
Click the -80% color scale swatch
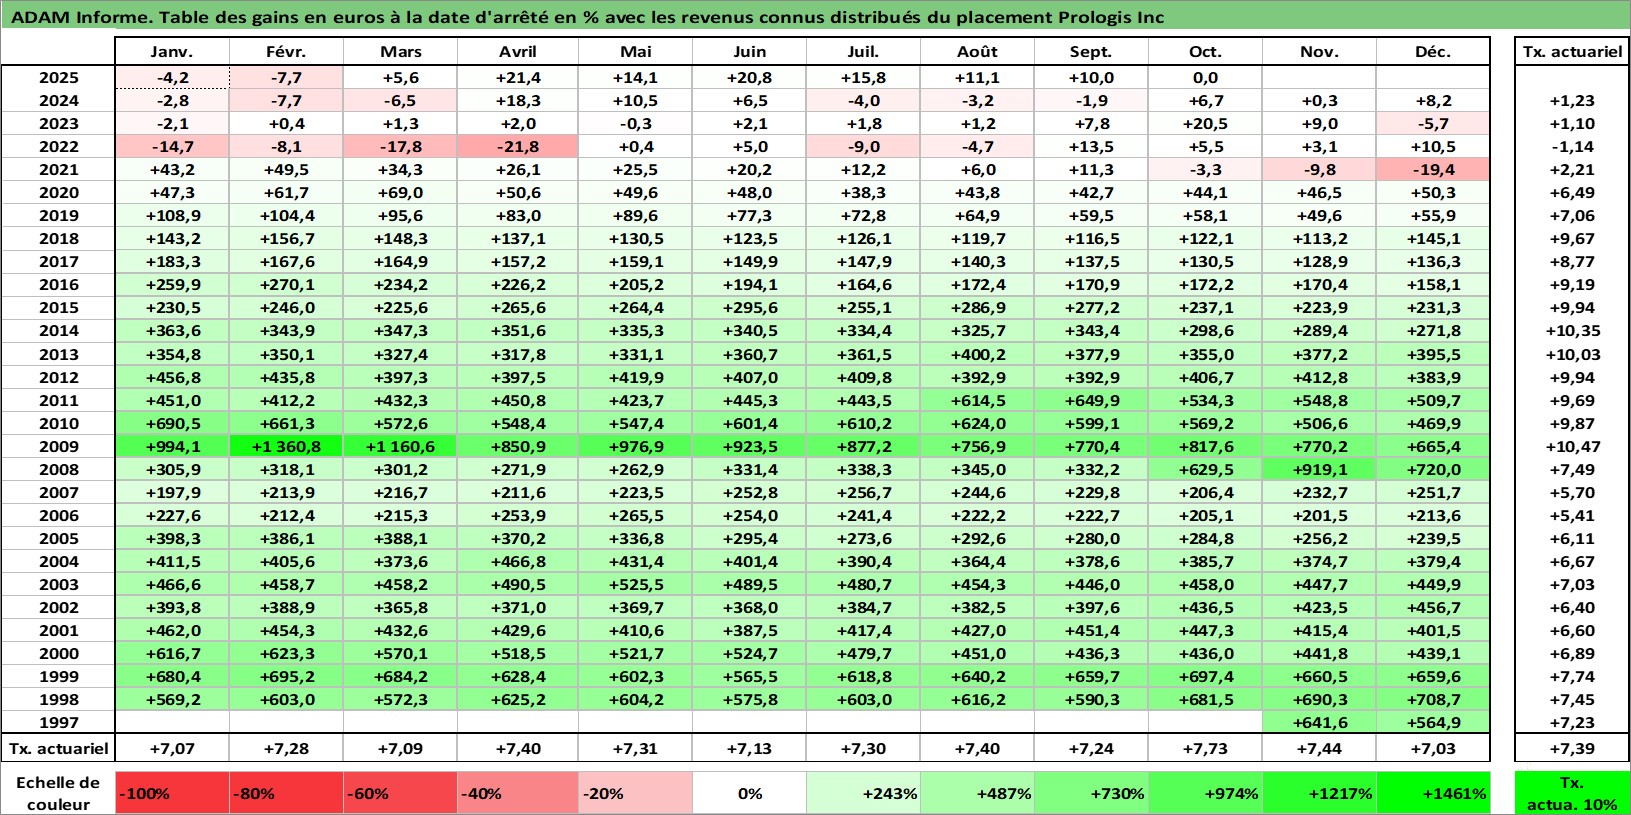(287, 793)
